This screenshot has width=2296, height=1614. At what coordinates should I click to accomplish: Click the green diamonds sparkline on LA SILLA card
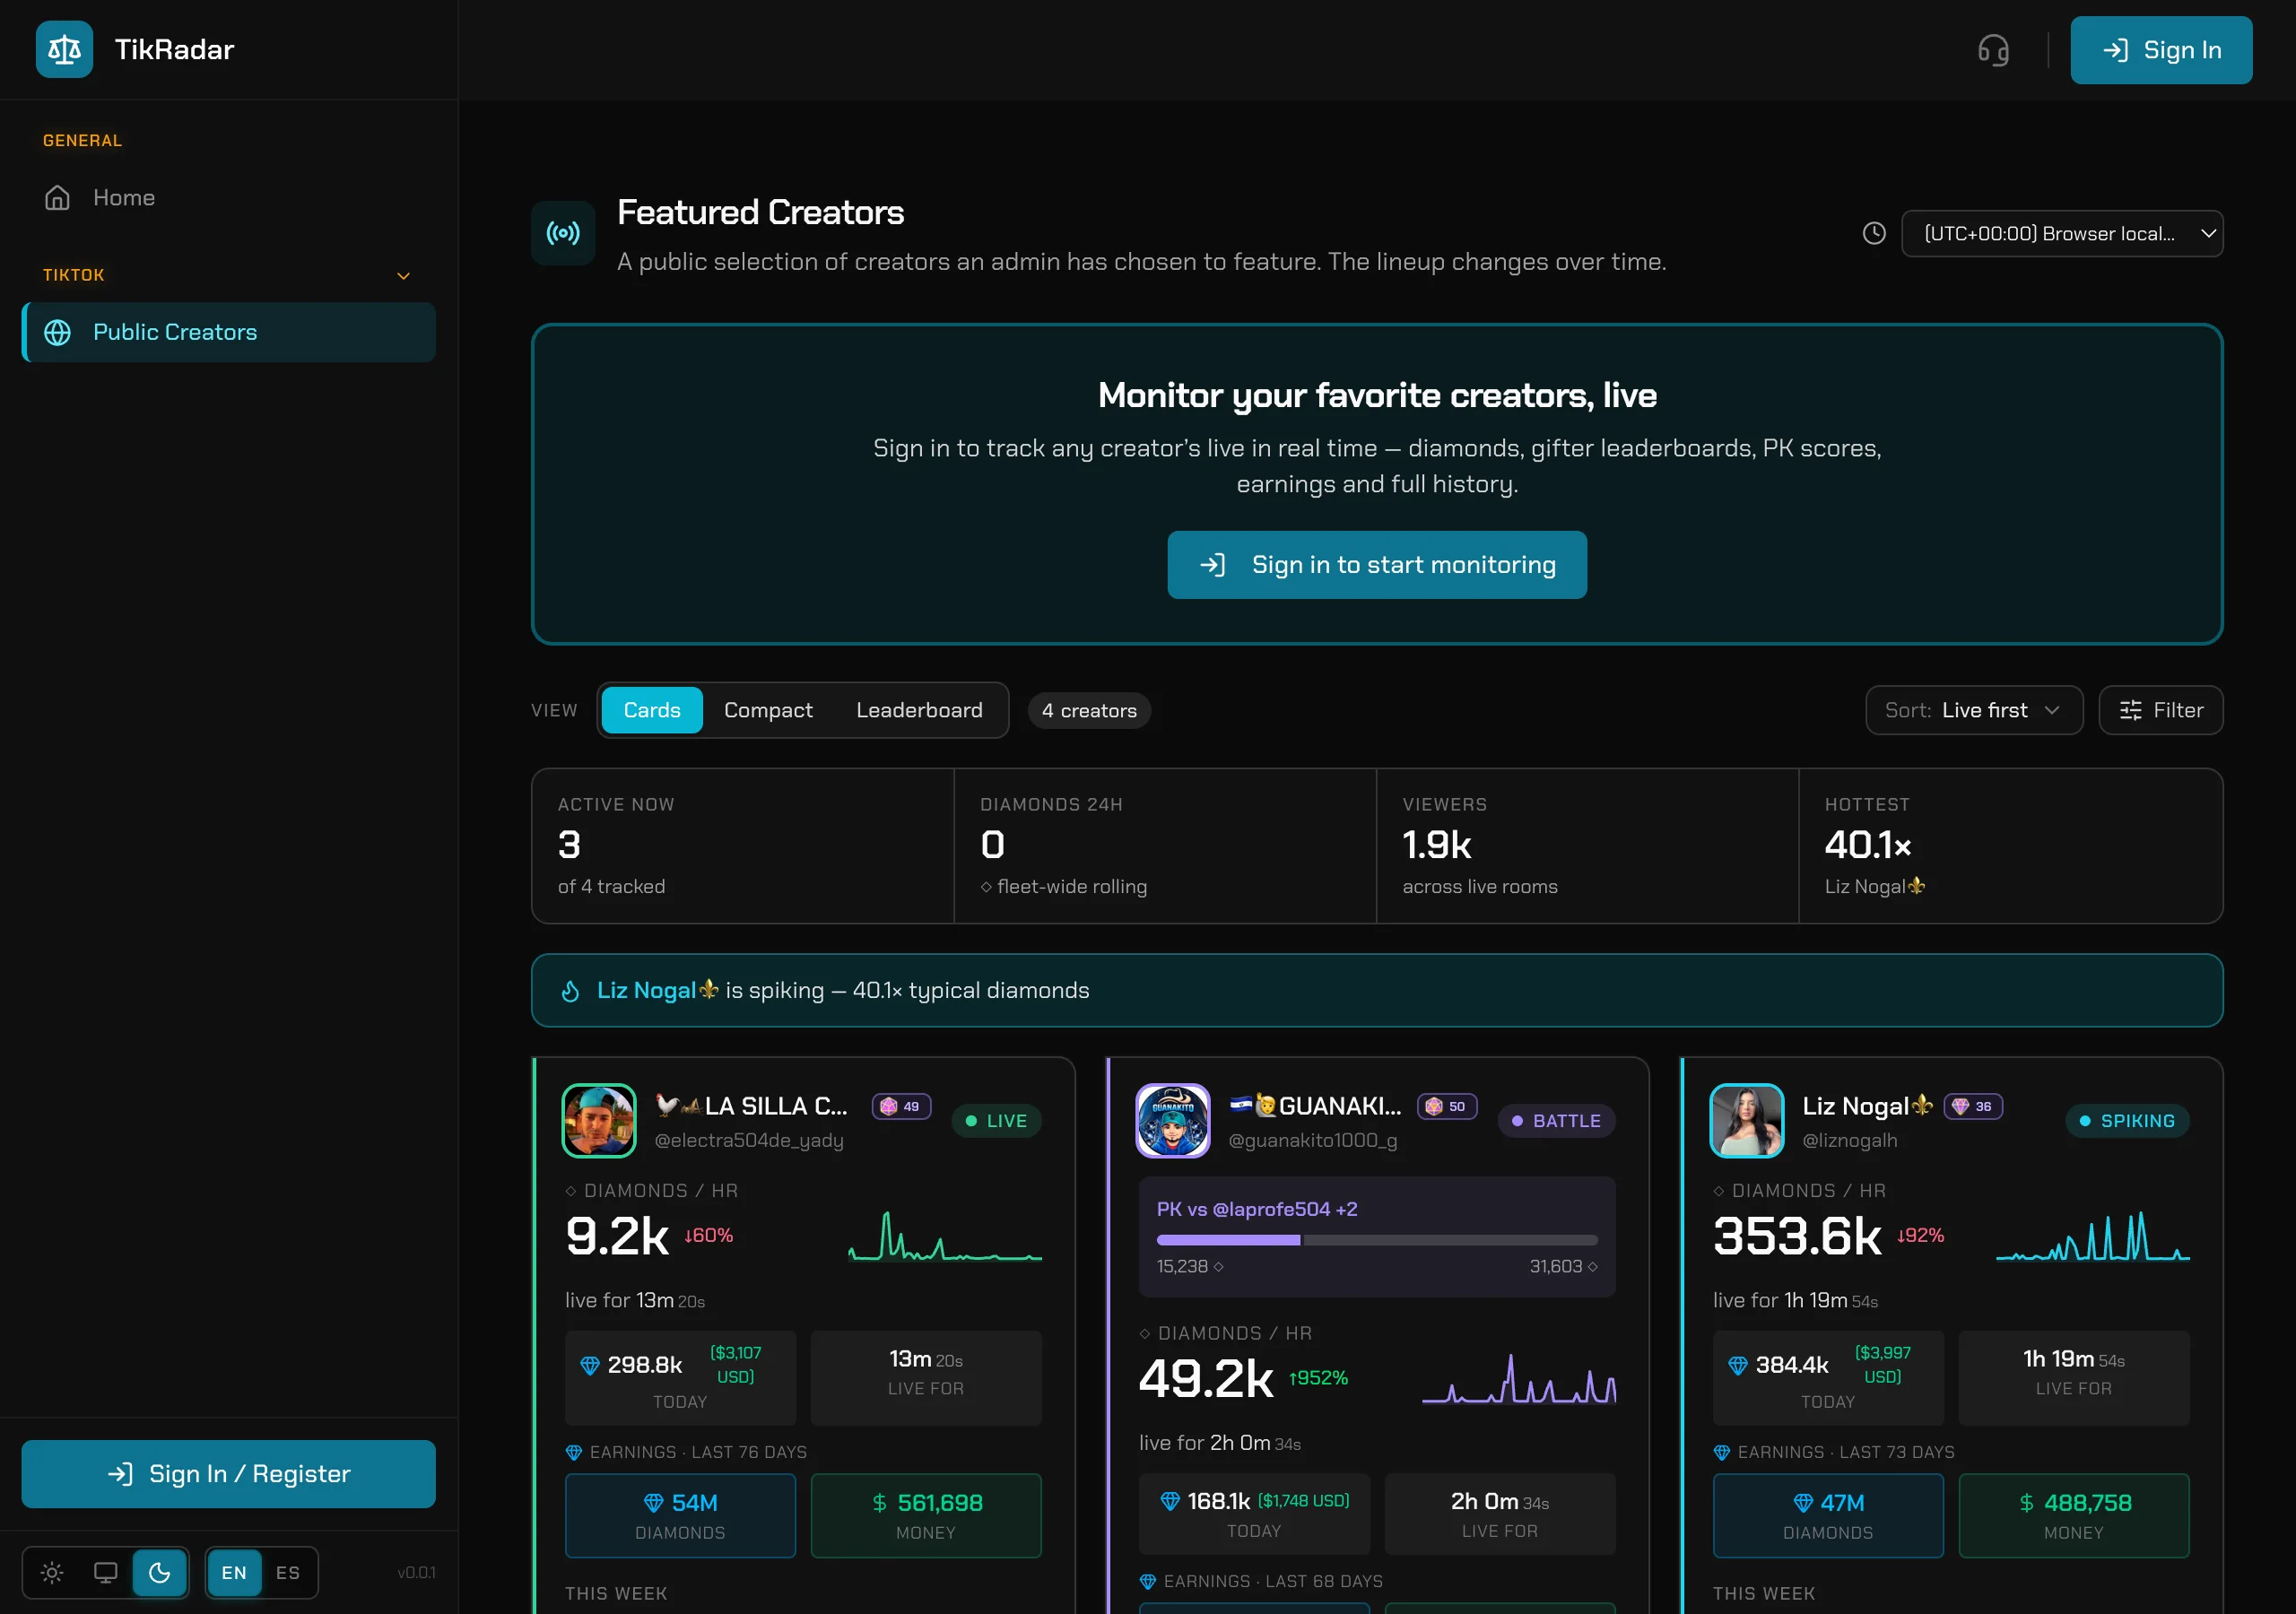click(x=945, y=1237)
